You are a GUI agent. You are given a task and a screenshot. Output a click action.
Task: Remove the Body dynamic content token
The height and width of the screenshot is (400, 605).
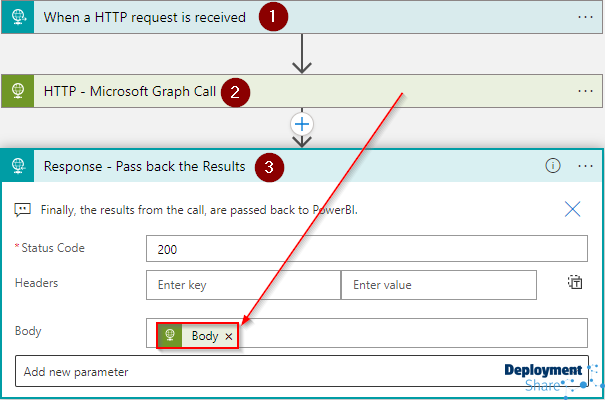(229, 337)
